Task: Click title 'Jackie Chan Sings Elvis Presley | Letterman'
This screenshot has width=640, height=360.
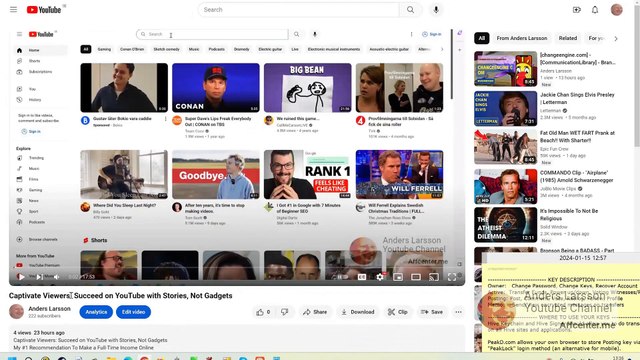Action: point(577,98)
